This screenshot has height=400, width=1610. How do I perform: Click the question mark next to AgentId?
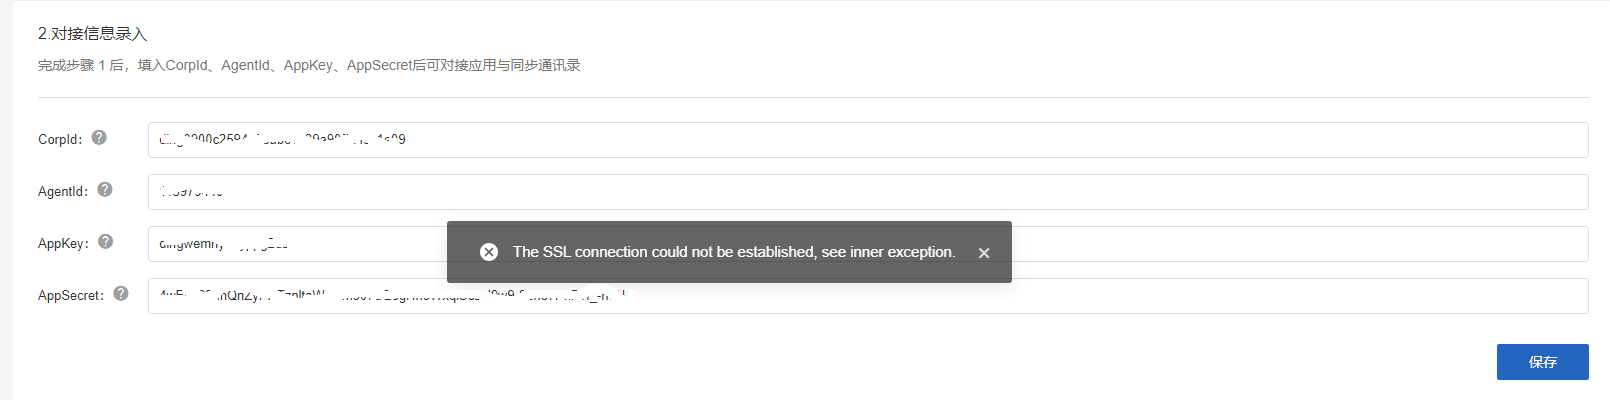click(105, 190)
